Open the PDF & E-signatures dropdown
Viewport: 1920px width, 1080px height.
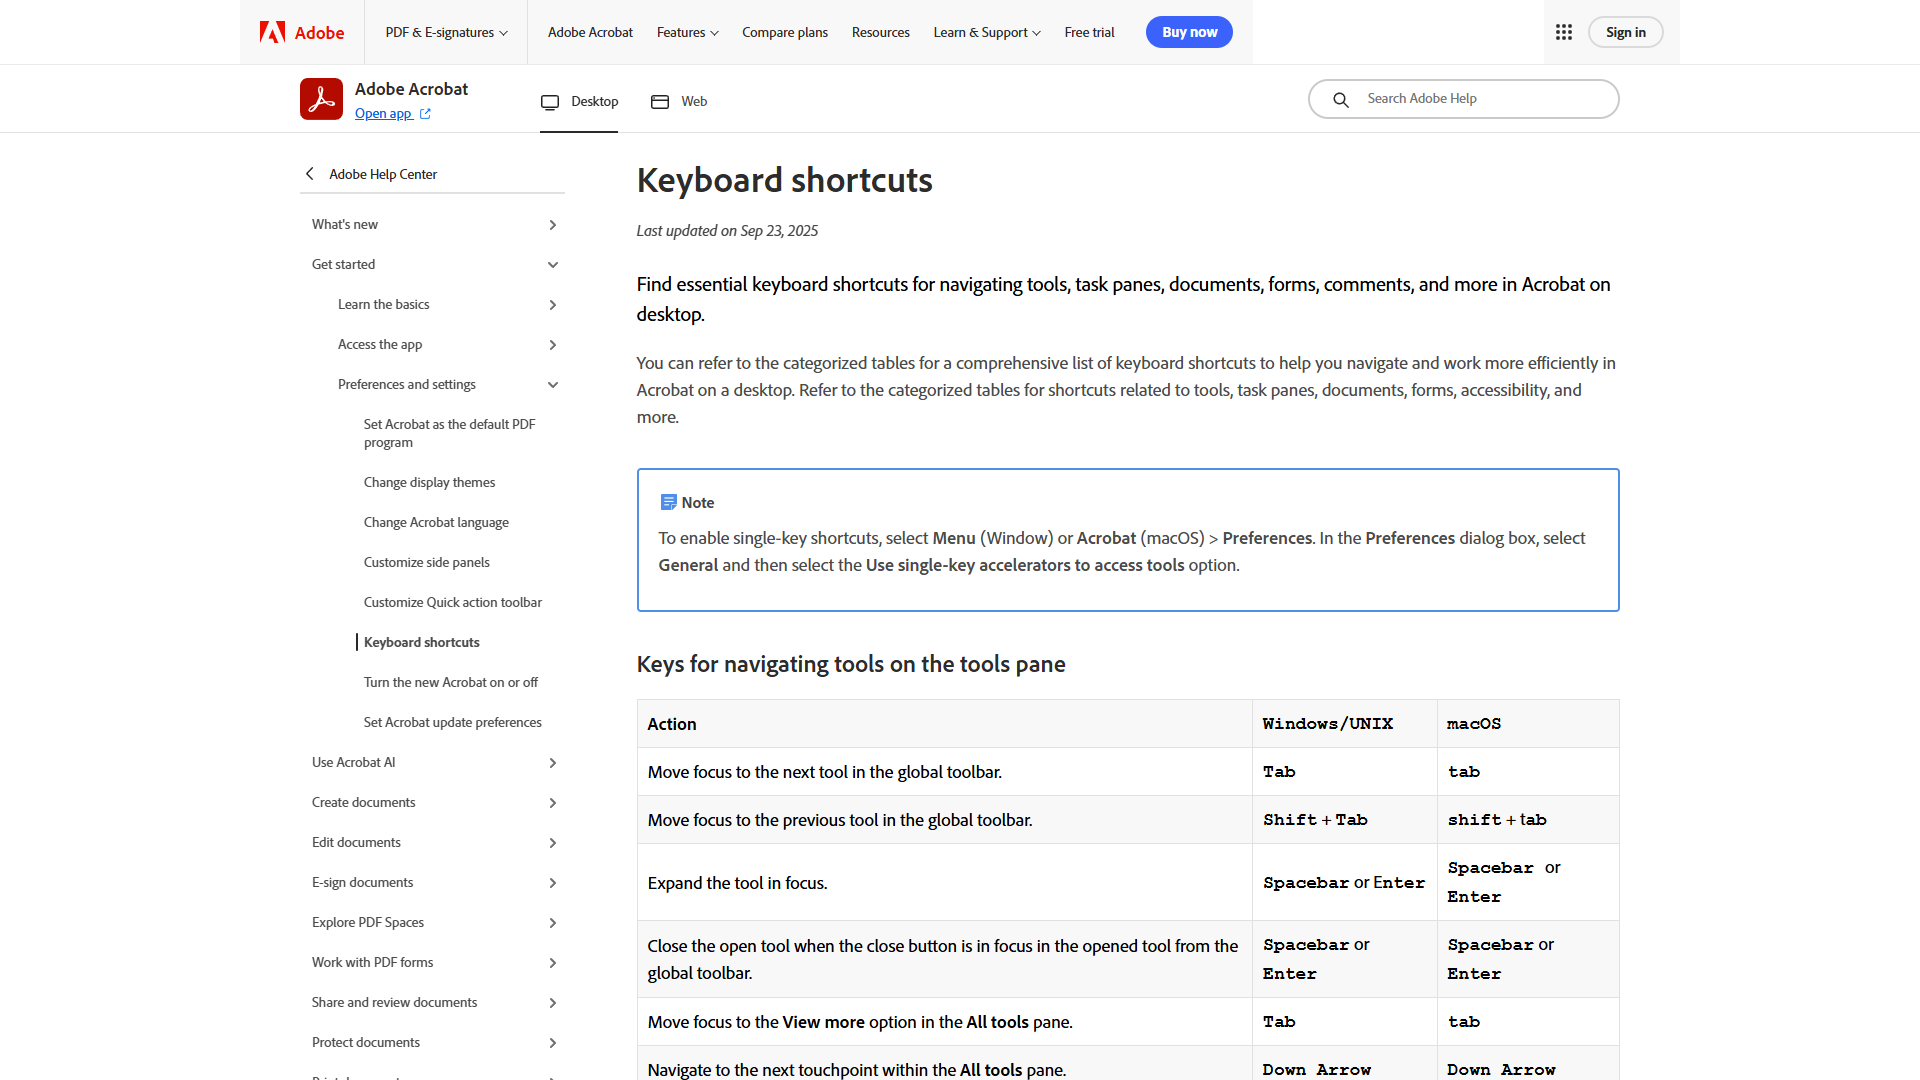tap(446, 32)
